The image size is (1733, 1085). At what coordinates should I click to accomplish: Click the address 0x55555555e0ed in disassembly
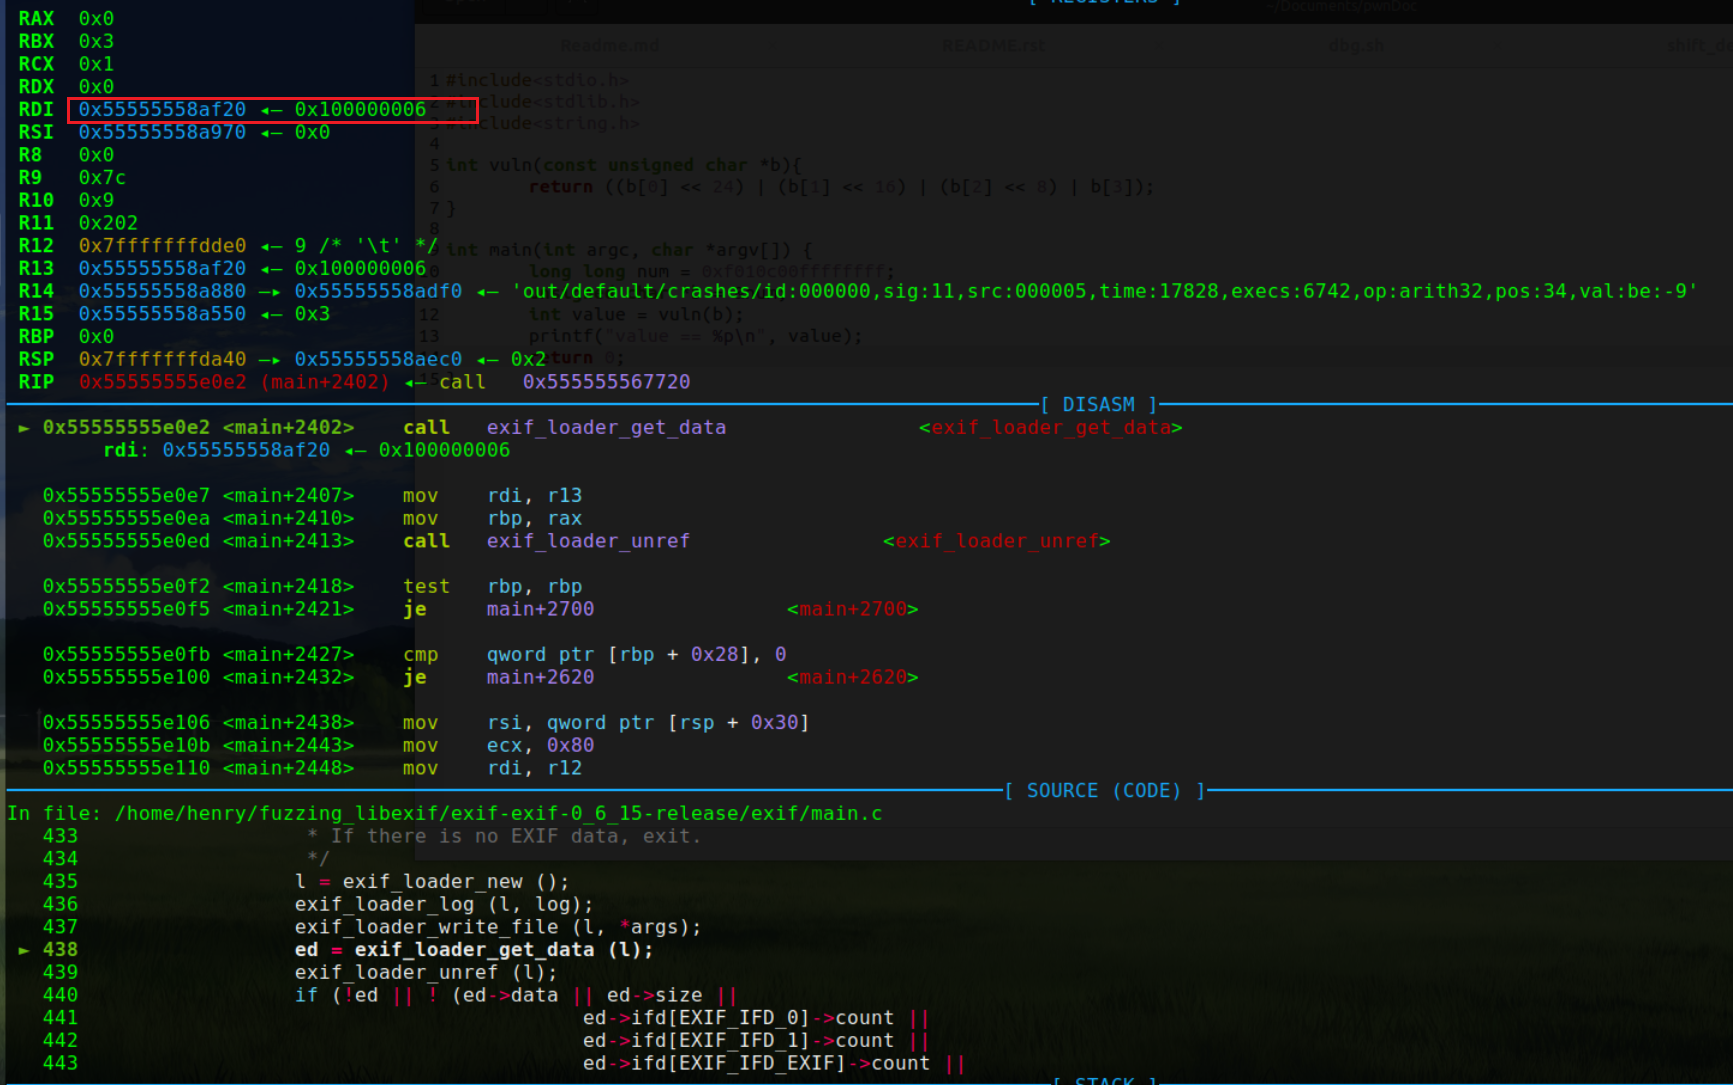[x=126, y=541]
